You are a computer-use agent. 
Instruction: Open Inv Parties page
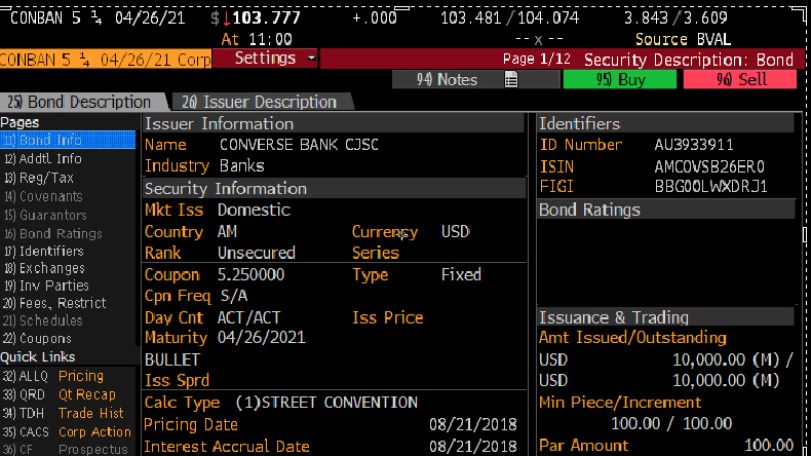[x=46, y=285]
